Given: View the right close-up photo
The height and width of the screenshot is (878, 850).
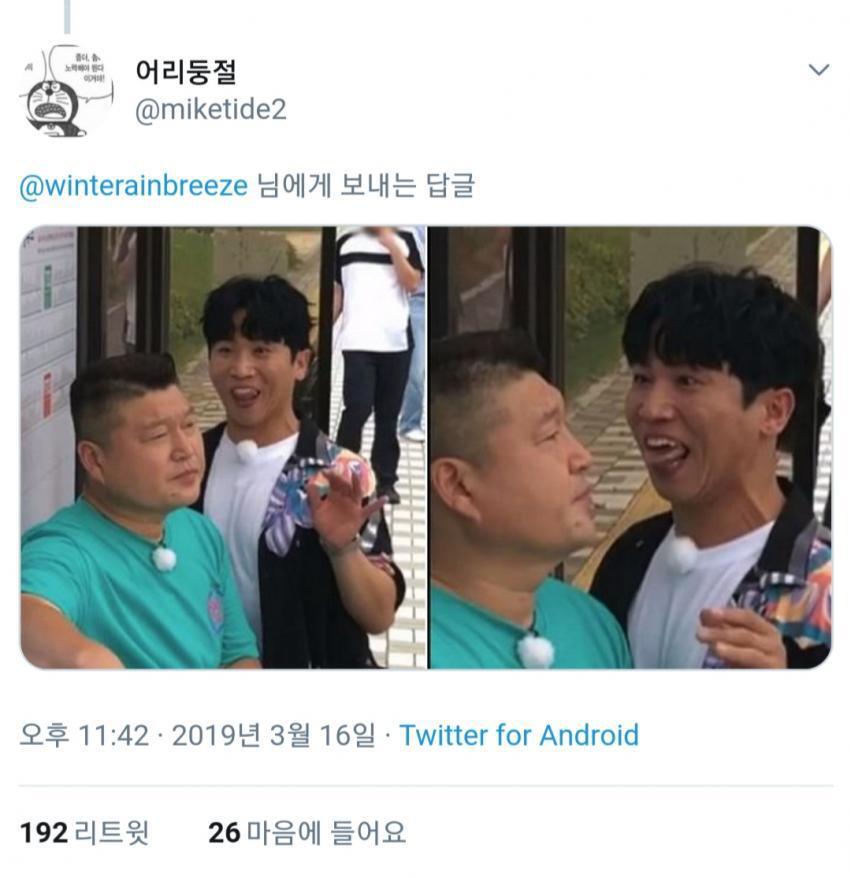Looking at the screenshot, I should (631, 447).
